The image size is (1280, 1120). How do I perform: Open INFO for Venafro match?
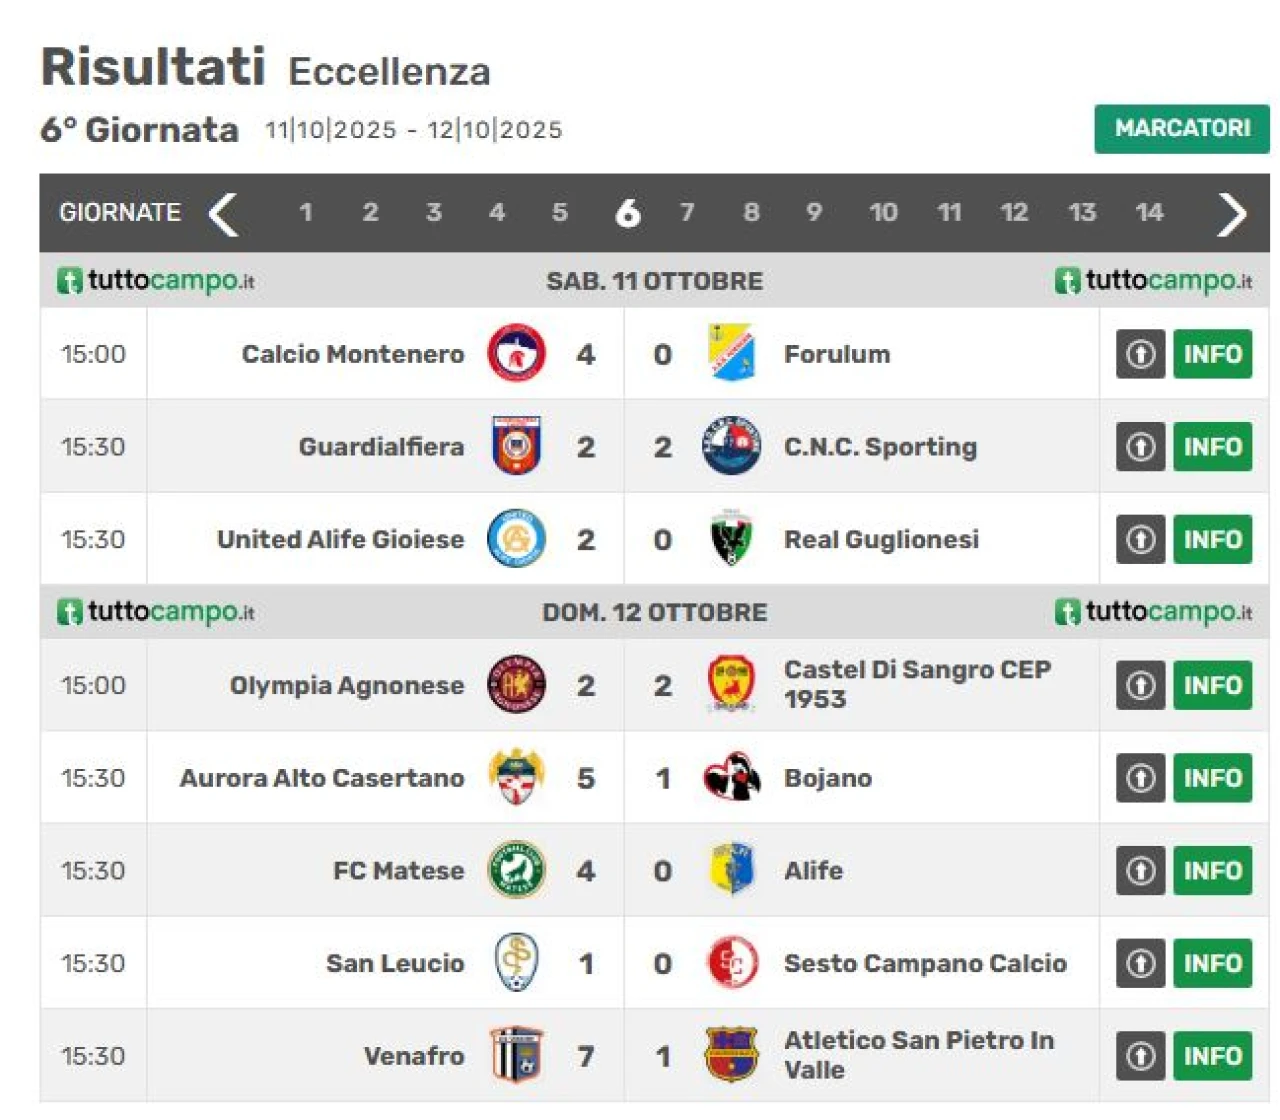[x=1212, y=1056]
